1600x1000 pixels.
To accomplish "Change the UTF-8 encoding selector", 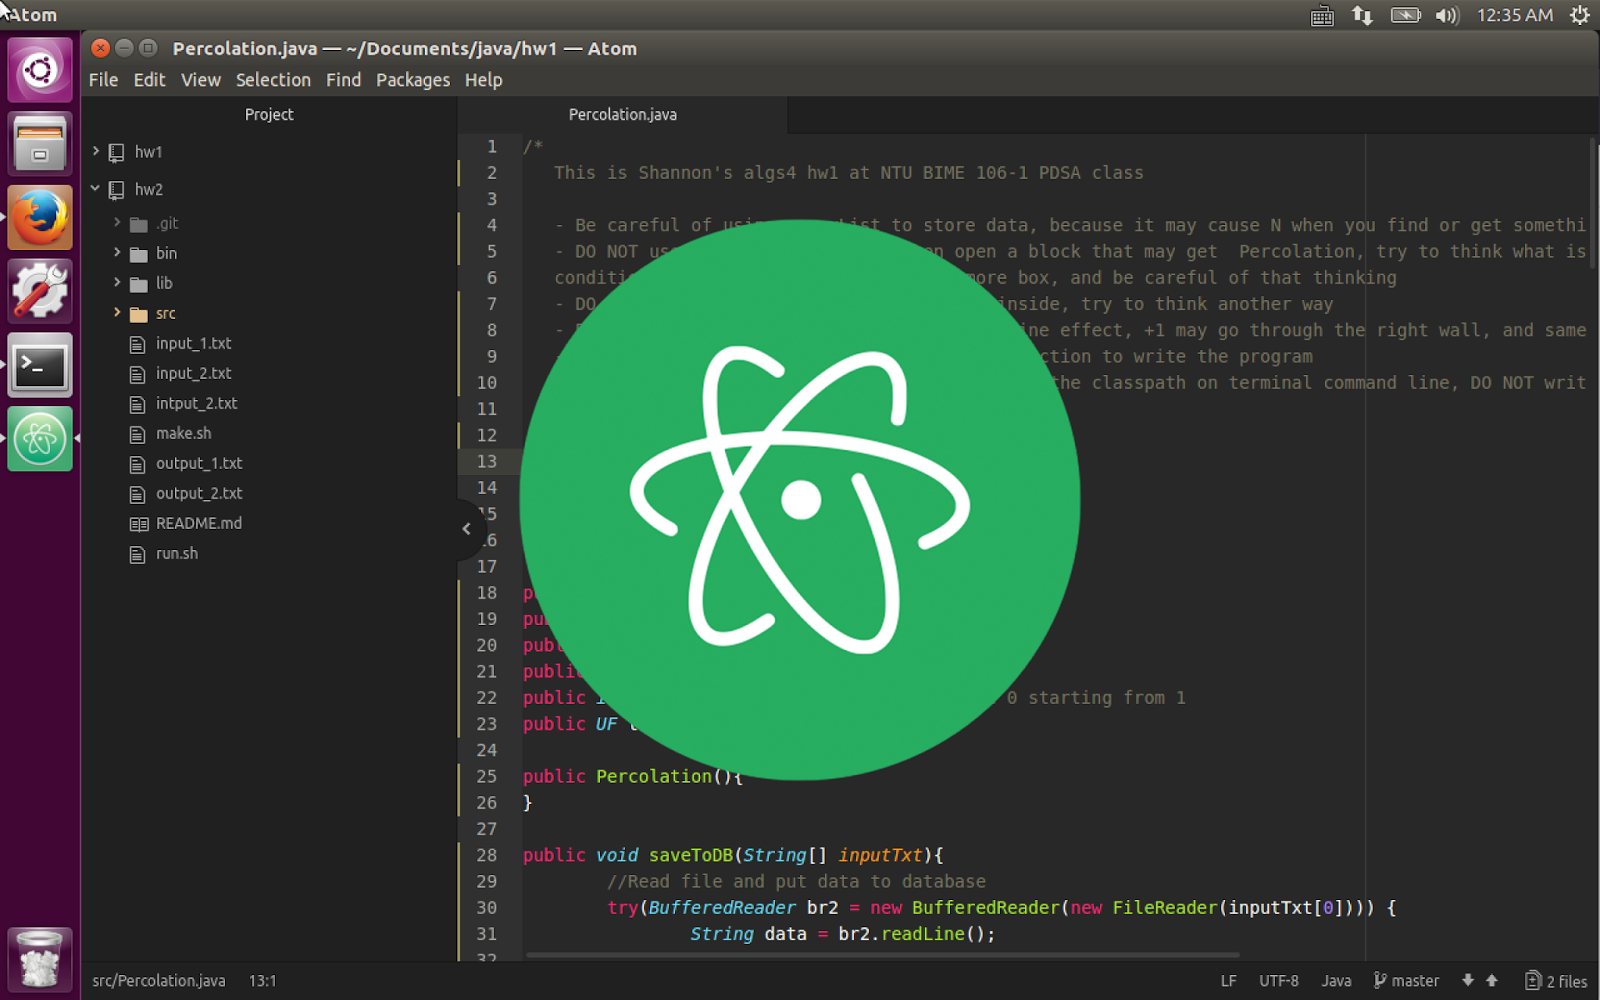I will point(1279,981).
